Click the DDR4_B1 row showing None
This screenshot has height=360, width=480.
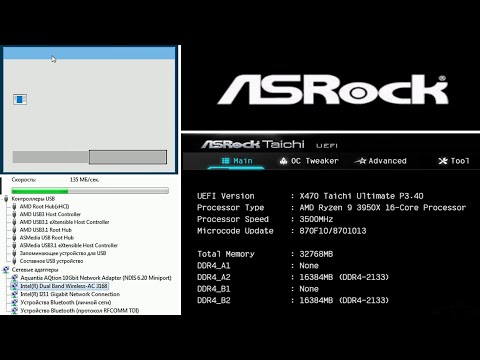[x=258, y=289]
